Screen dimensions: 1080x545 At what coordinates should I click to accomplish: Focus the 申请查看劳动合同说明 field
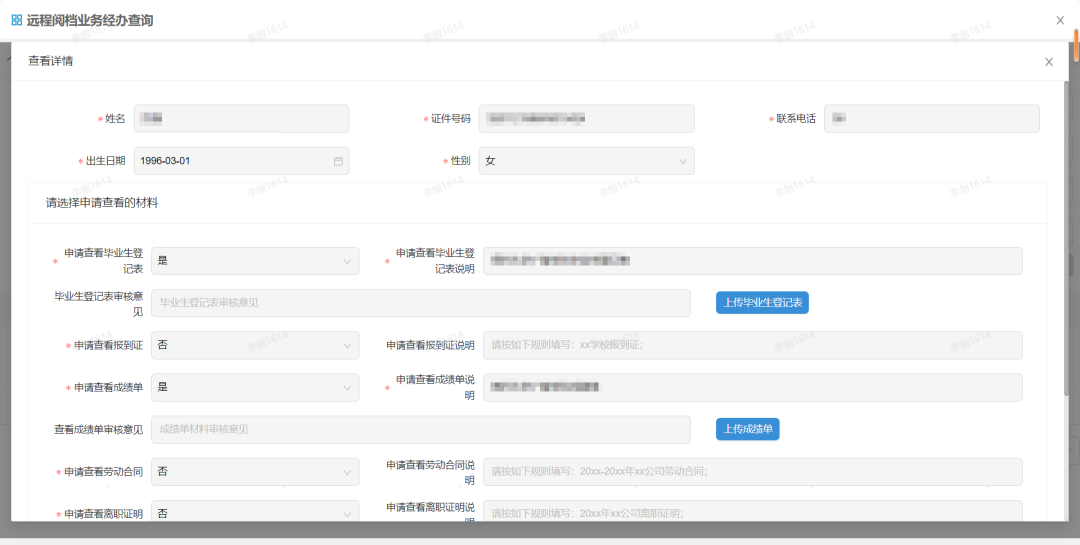(752, 472)
